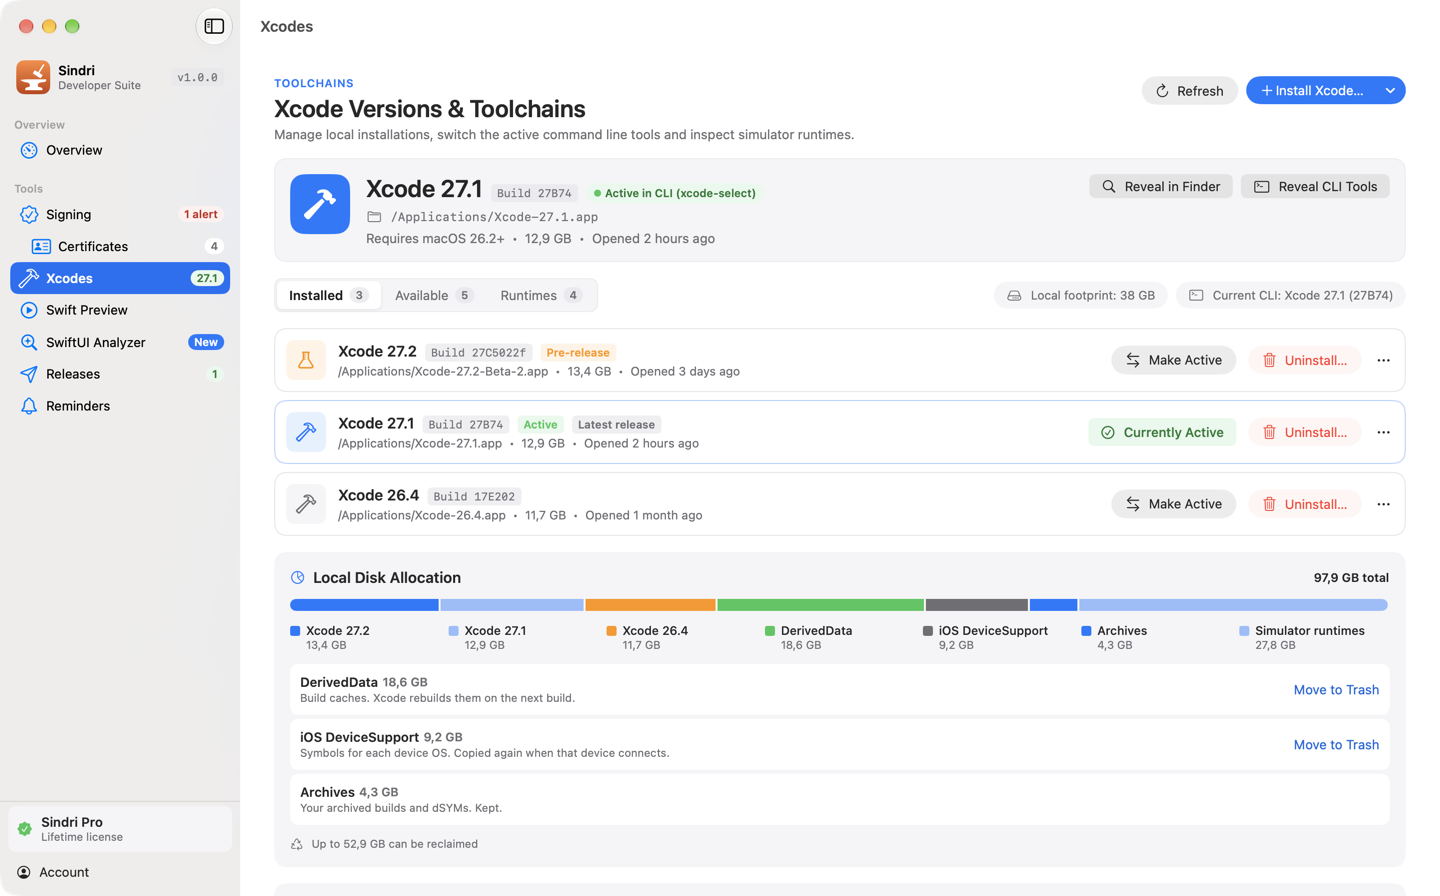
Task: Click the Current CLI Xcode 27.1 pill
Action: tap(1291, 295)
